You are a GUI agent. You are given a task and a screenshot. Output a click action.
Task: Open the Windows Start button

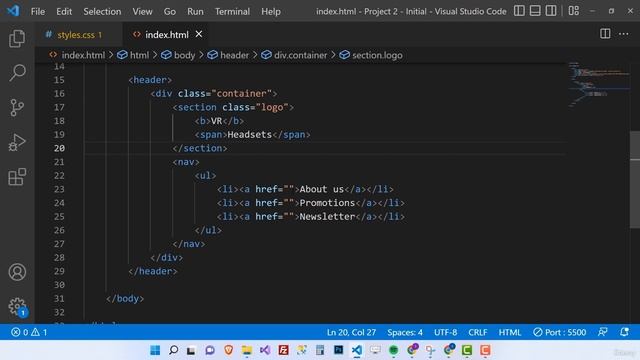[155, 350]
